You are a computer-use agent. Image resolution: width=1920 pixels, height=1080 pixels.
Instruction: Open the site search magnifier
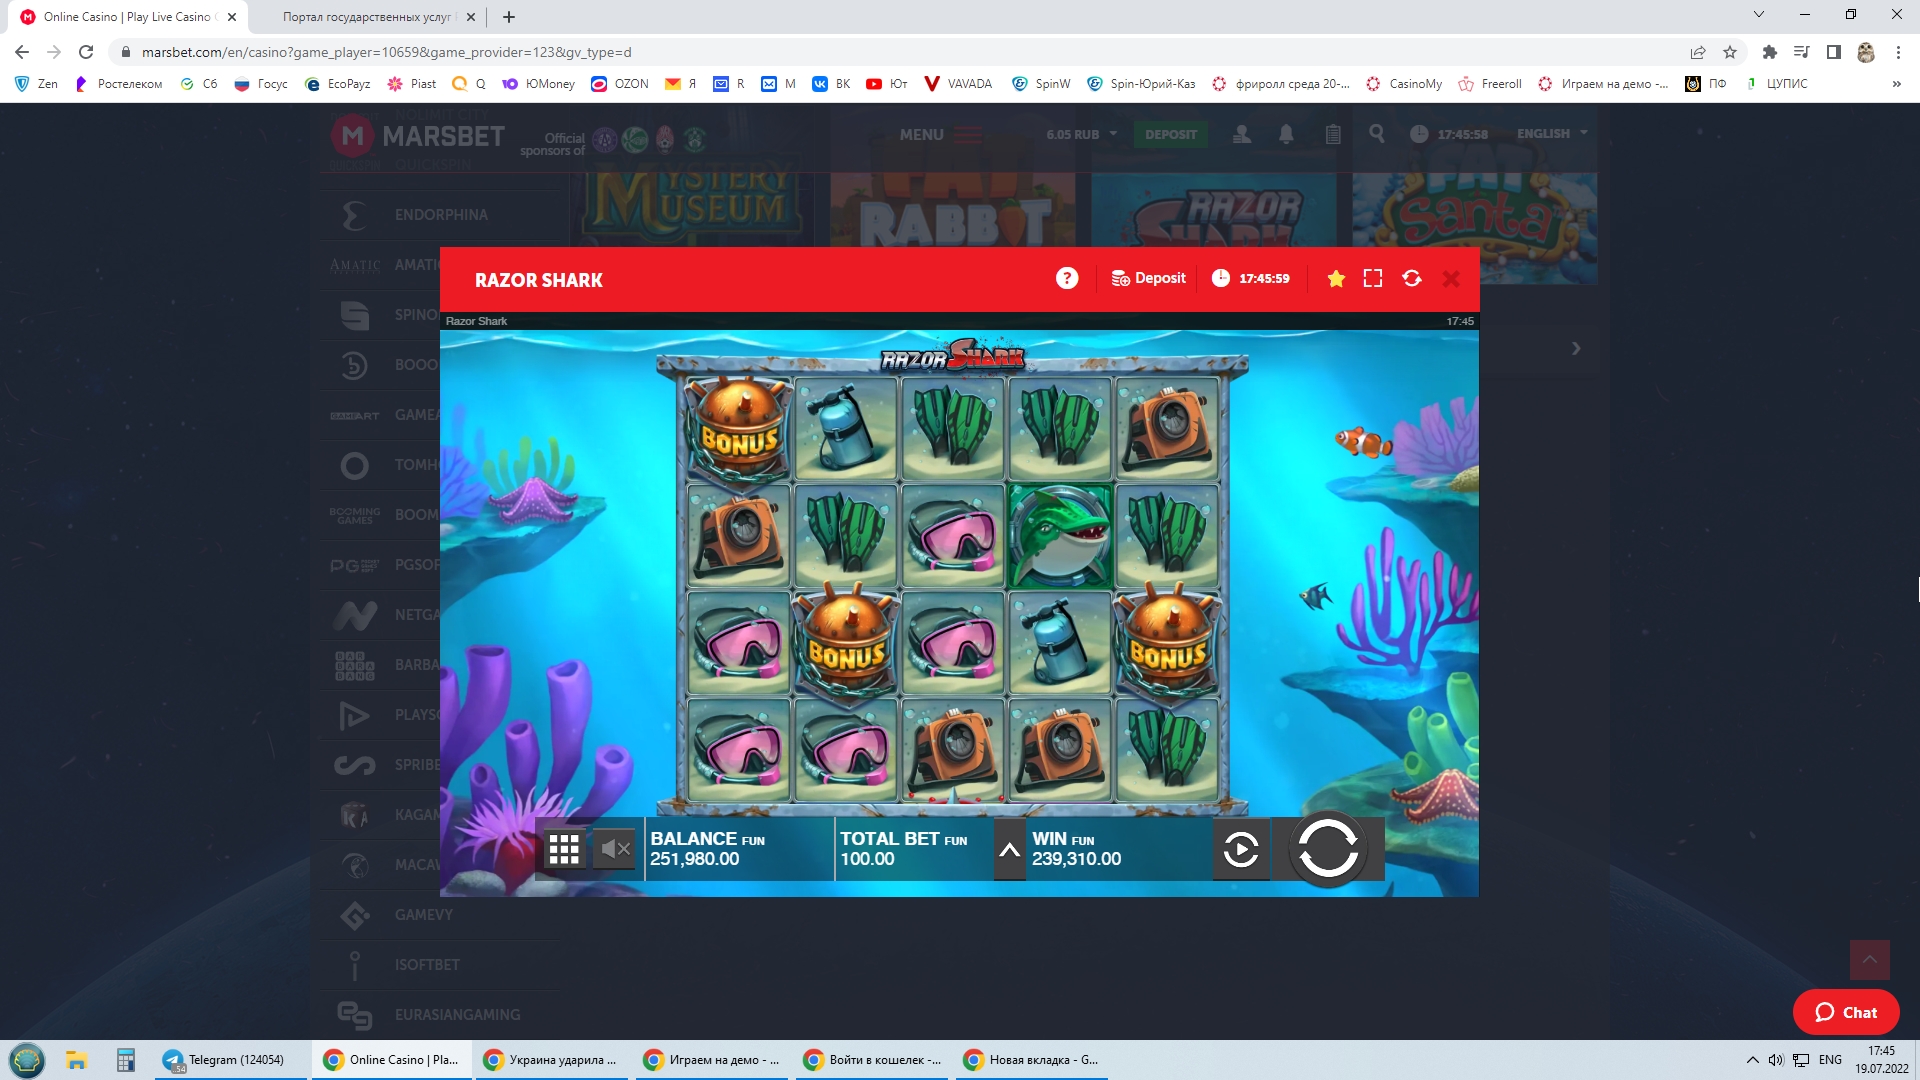pos(1377,134)
